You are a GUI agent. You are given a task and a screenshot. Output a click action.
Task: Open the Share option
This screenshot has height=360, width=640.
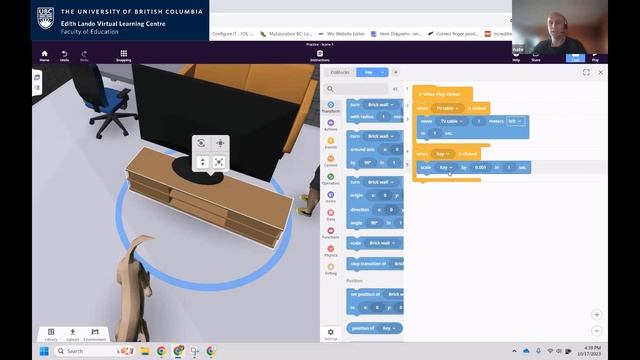click(536, 57)
